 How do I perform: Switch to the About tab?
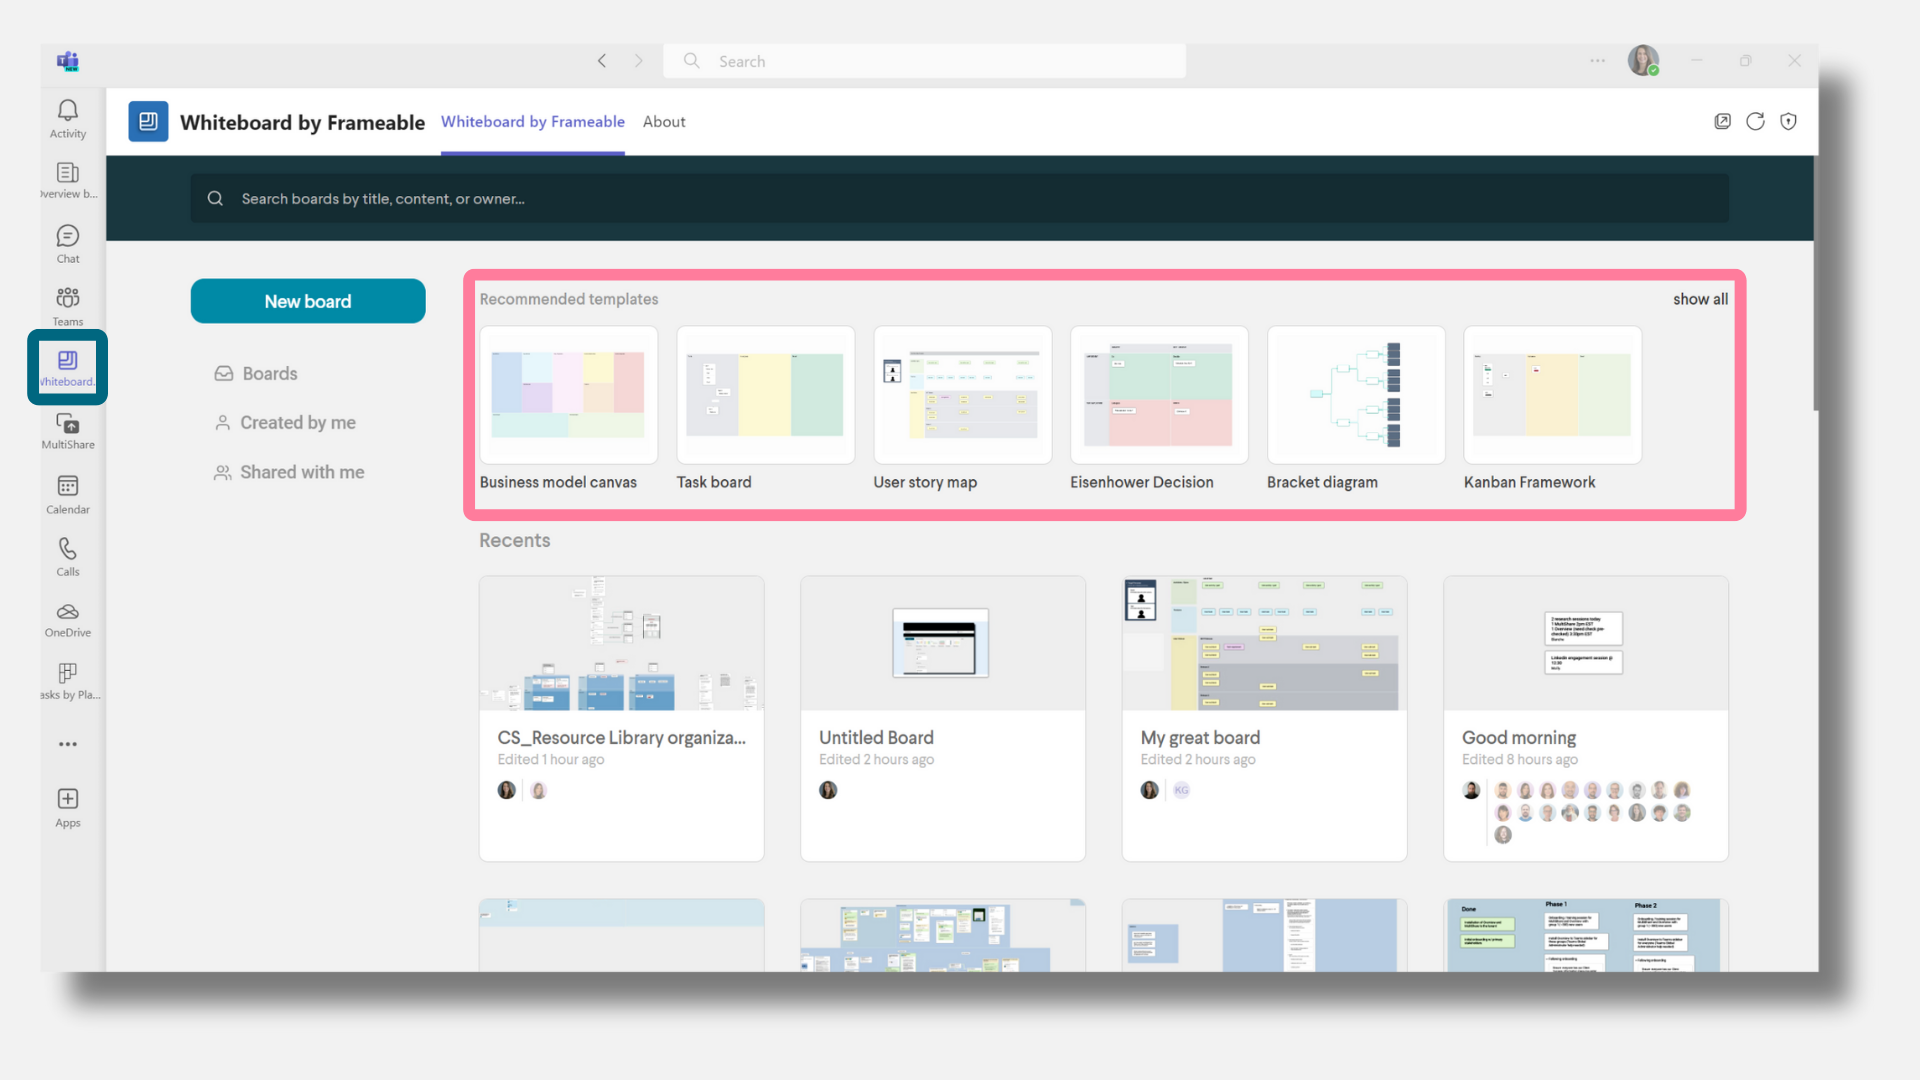click(x=664, y=121)
